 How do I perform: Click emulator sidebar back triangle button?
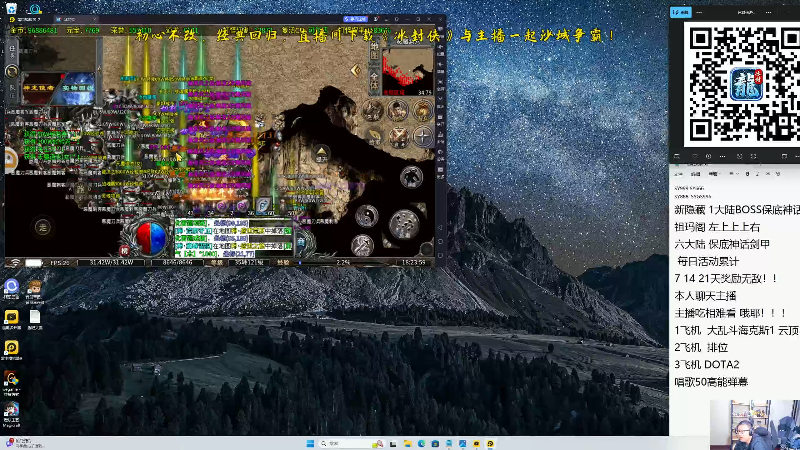pos(440,228)
